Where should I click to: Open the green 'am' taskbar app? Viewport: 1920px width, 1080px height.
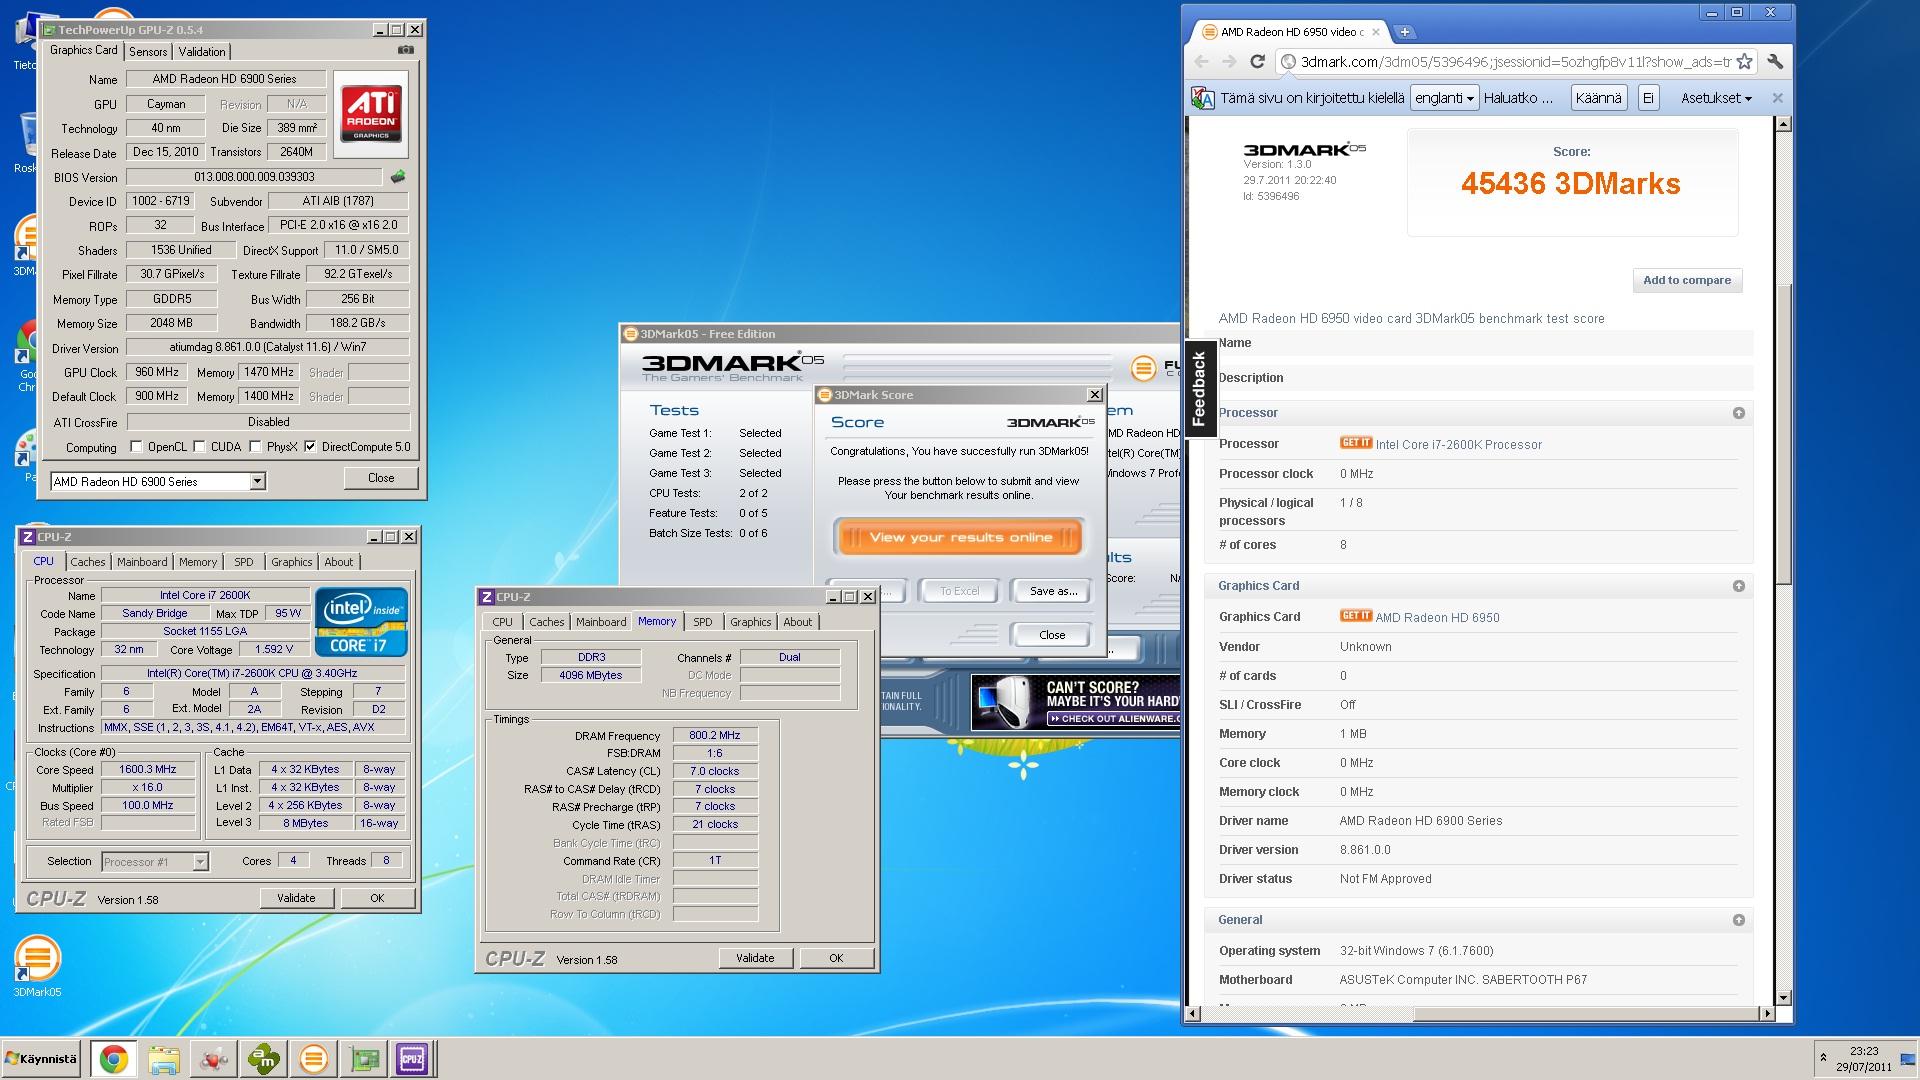tap(264, 1059)
